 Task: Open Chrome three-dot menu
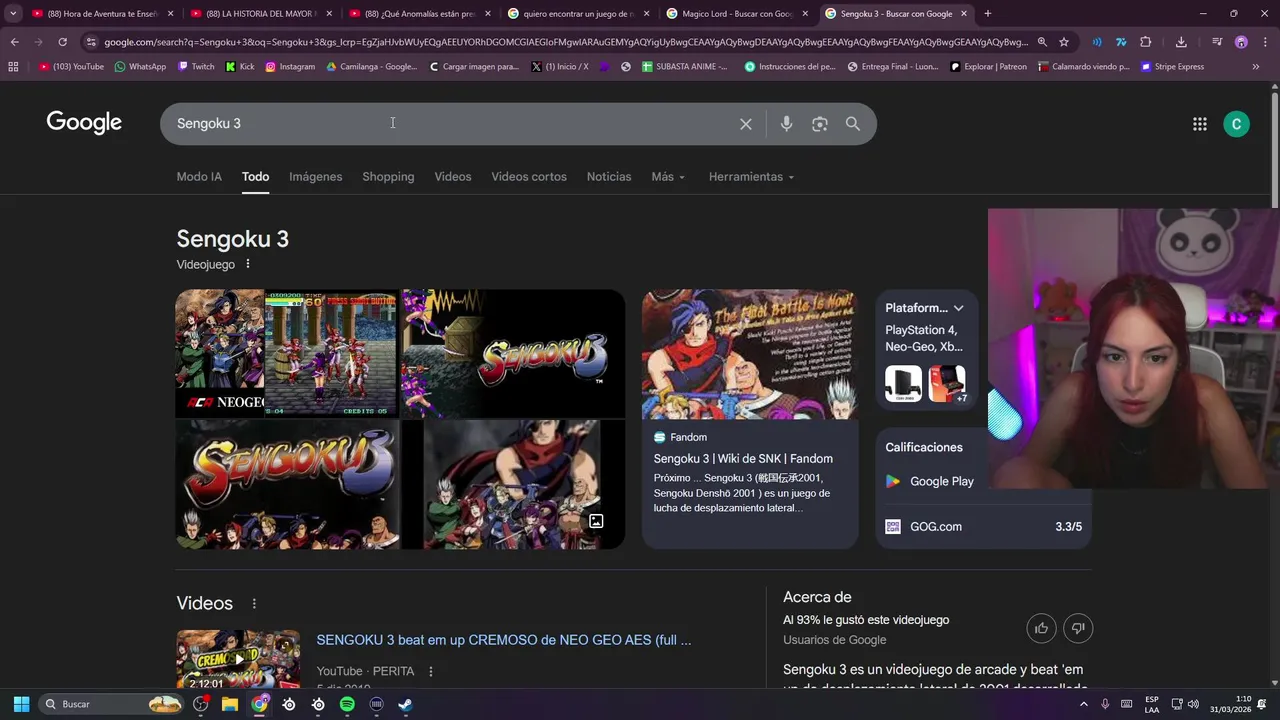(1265, 42)
